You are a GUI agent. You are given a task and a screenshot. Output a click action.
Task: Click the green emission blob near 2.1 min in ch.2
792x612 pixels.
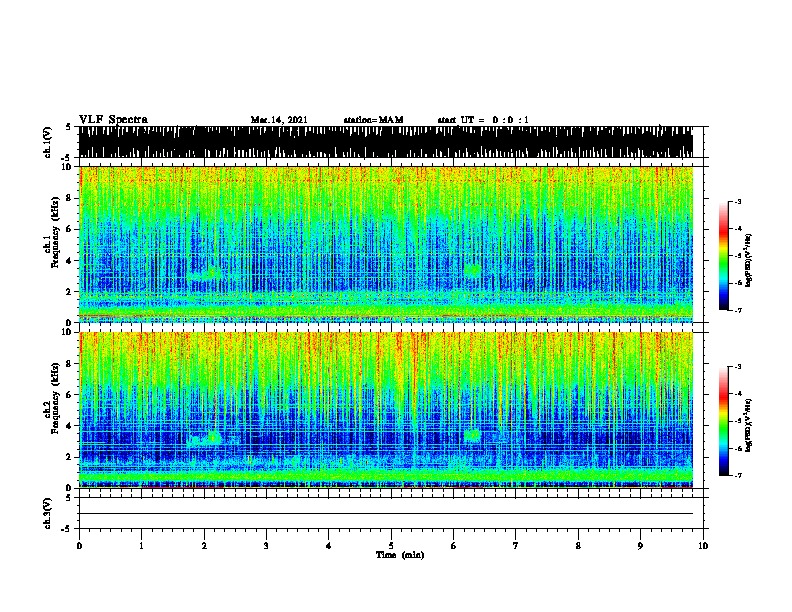(214, 437)
